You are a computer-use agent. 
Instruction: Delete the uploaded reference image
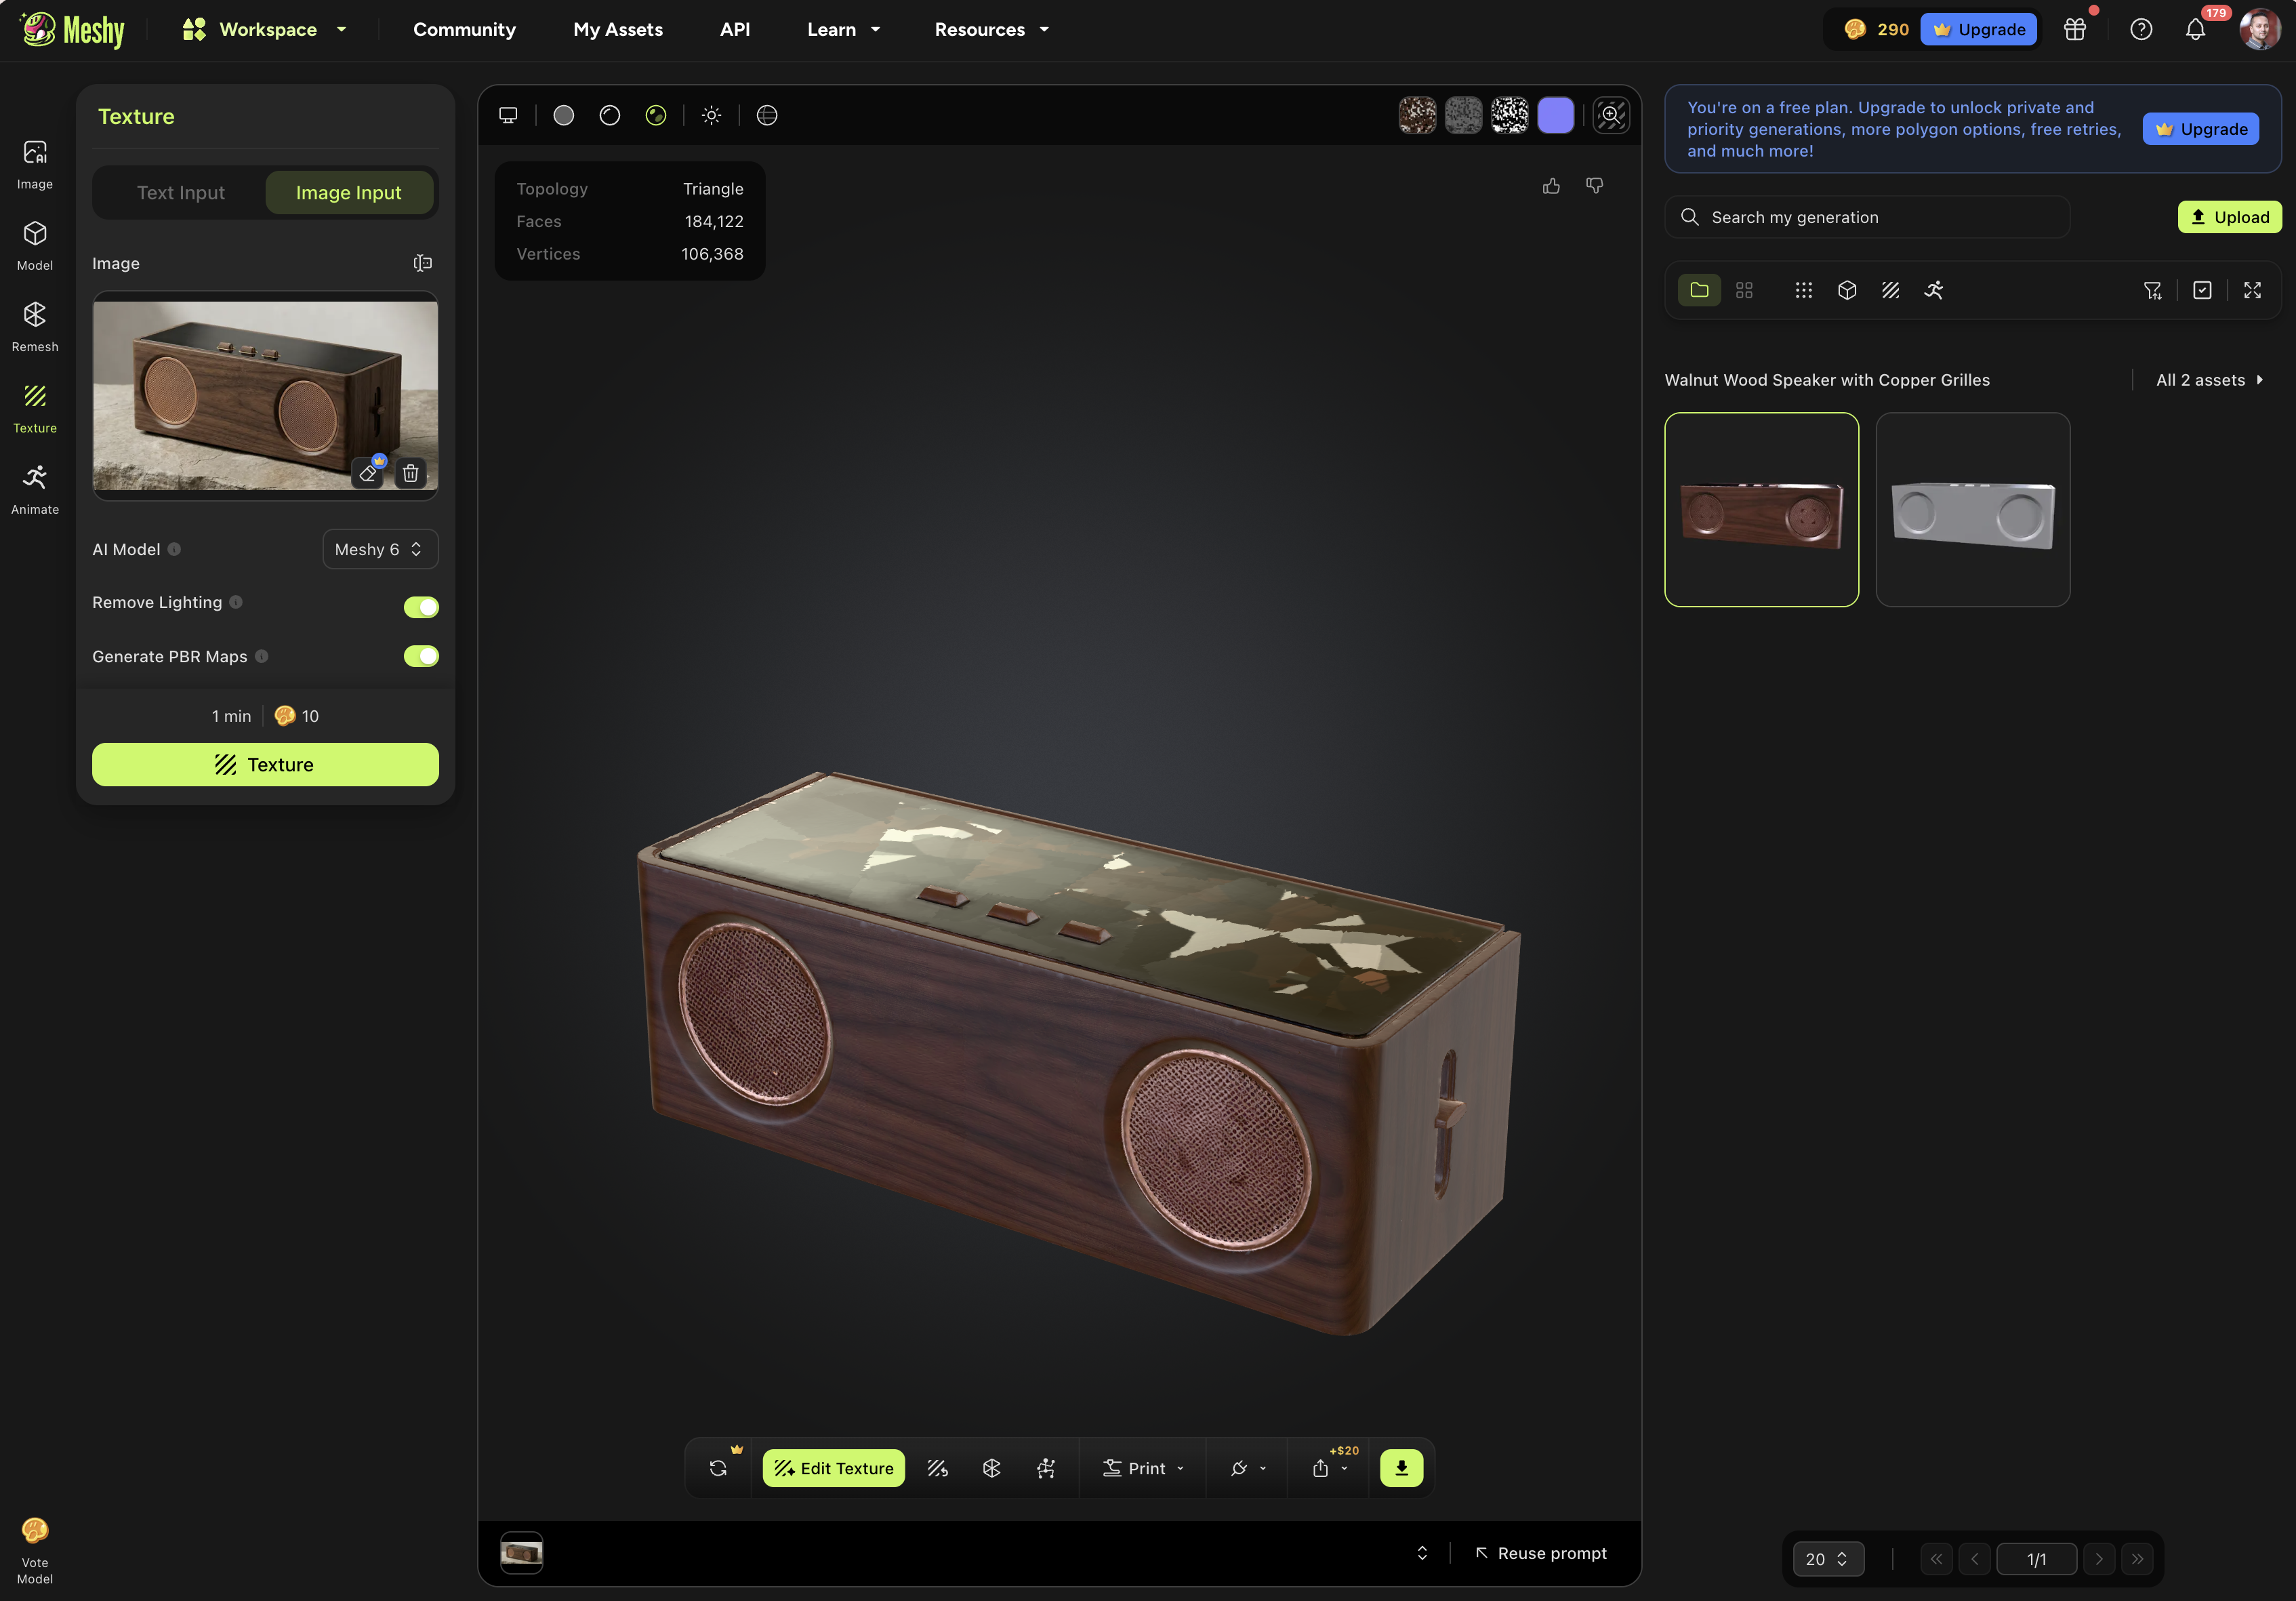[410, 473]
